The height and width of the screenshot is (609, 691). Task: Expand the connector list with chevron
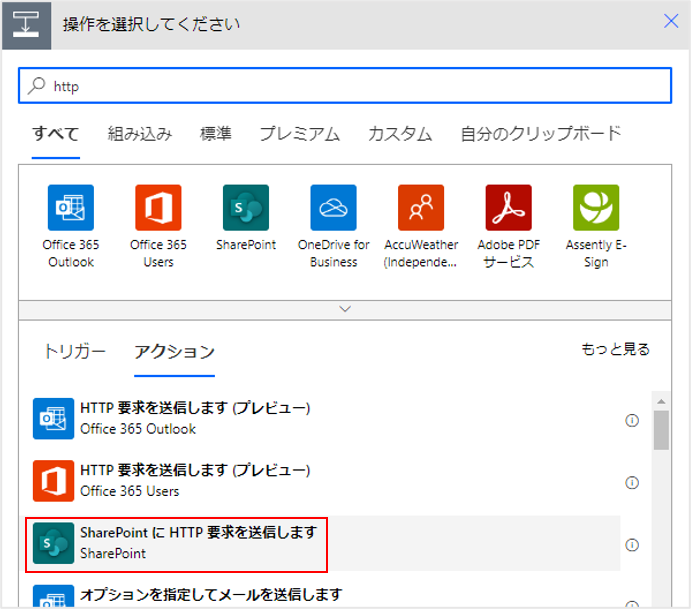[346, 309]
